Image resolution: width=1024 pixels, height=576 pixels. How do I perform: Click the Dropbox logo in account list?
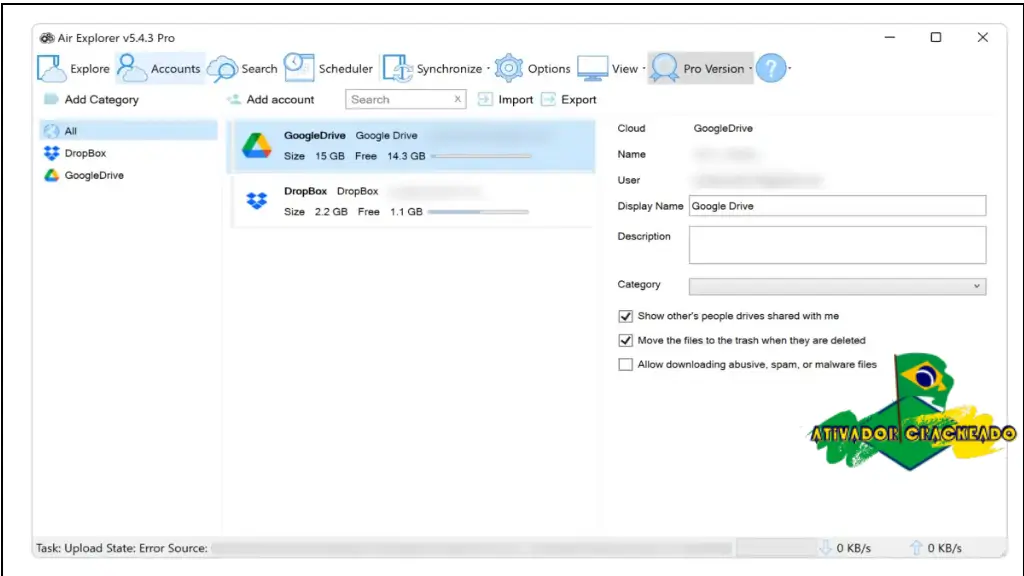pos(257,200)
